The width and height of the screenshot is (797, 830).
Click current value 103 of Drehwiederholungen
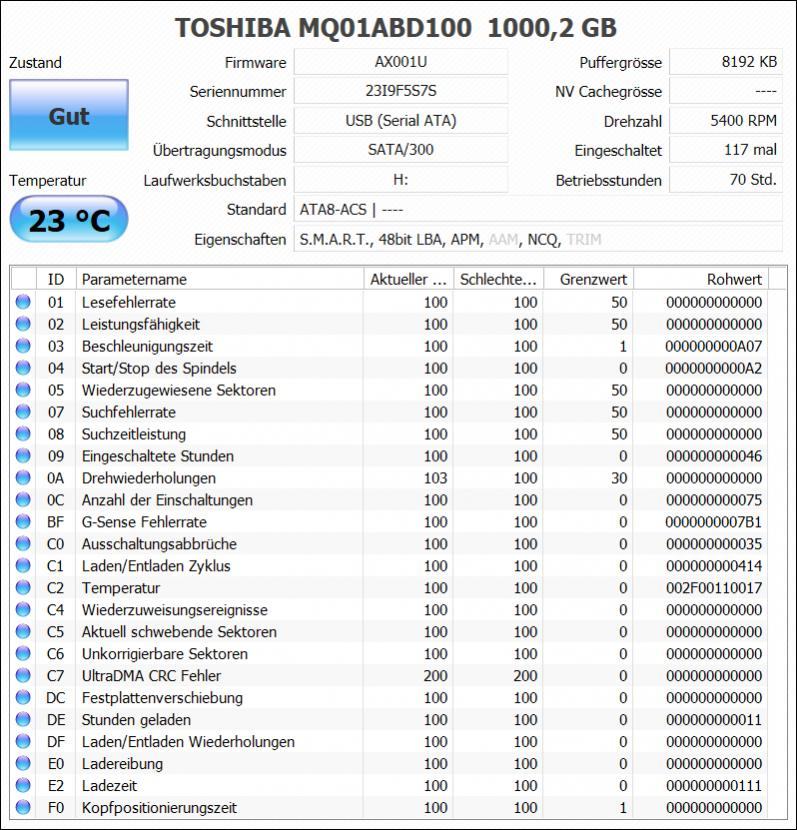coord(436,478)
